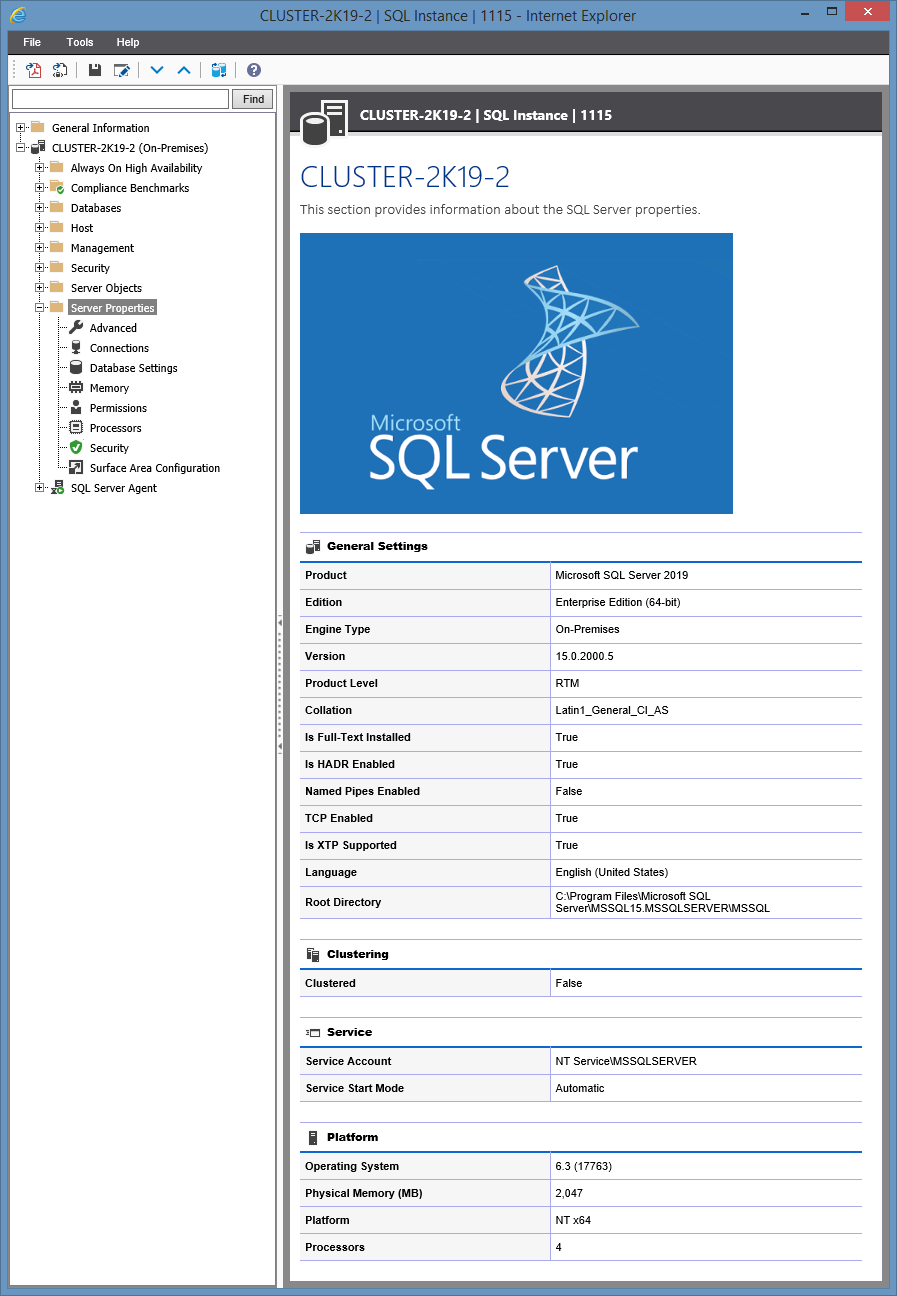
Task: Click inside the search input field
Action: click(119, 98)
